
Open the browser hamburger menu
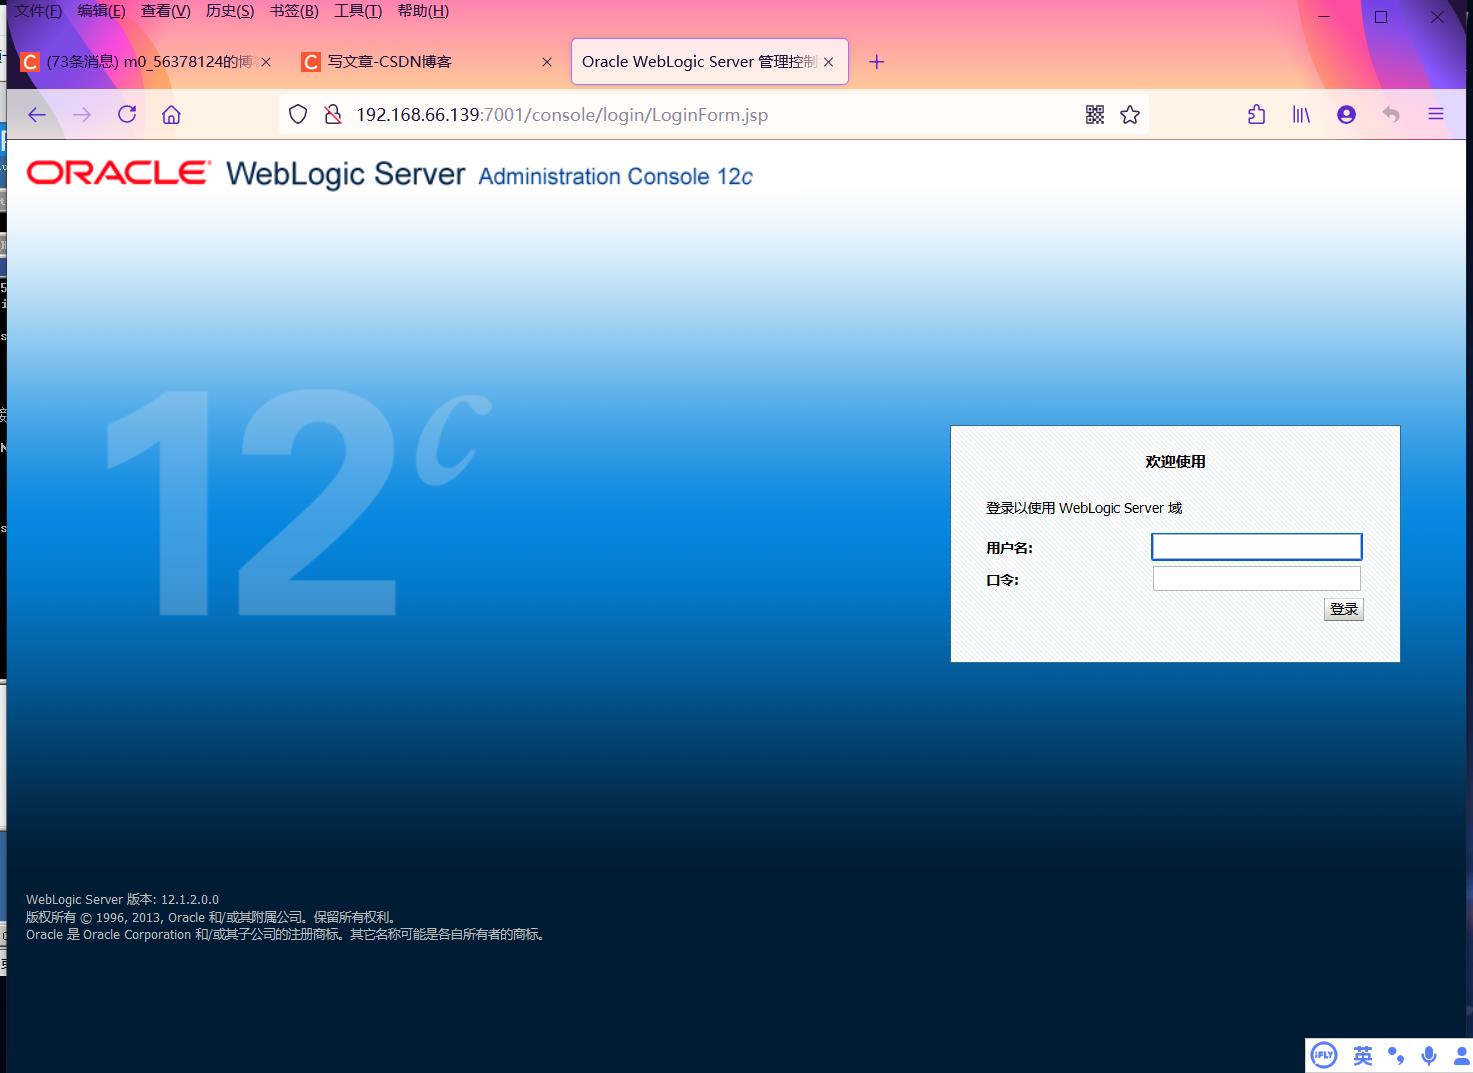coord(1436,115)
